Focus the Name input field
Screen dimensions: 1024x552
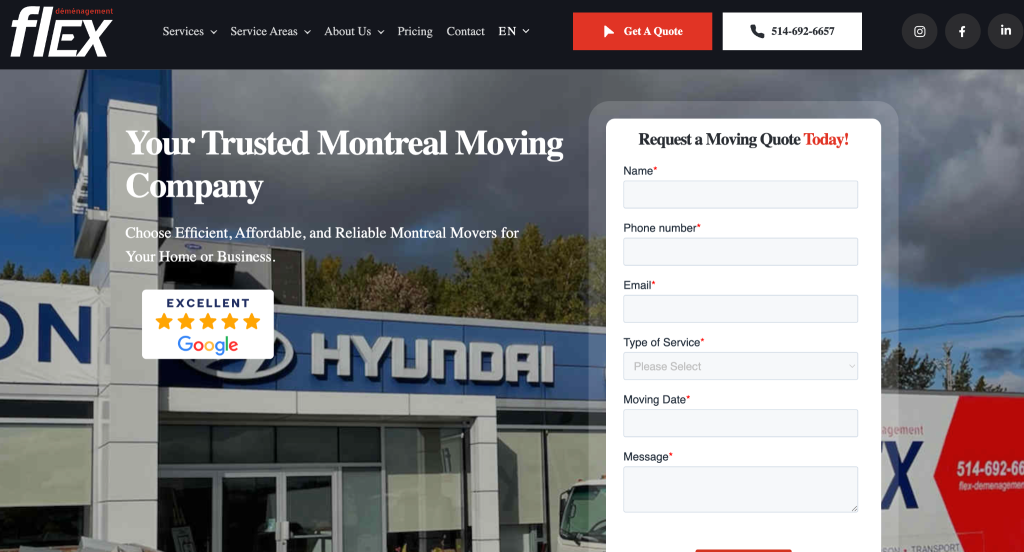click(x=741, y=195)
